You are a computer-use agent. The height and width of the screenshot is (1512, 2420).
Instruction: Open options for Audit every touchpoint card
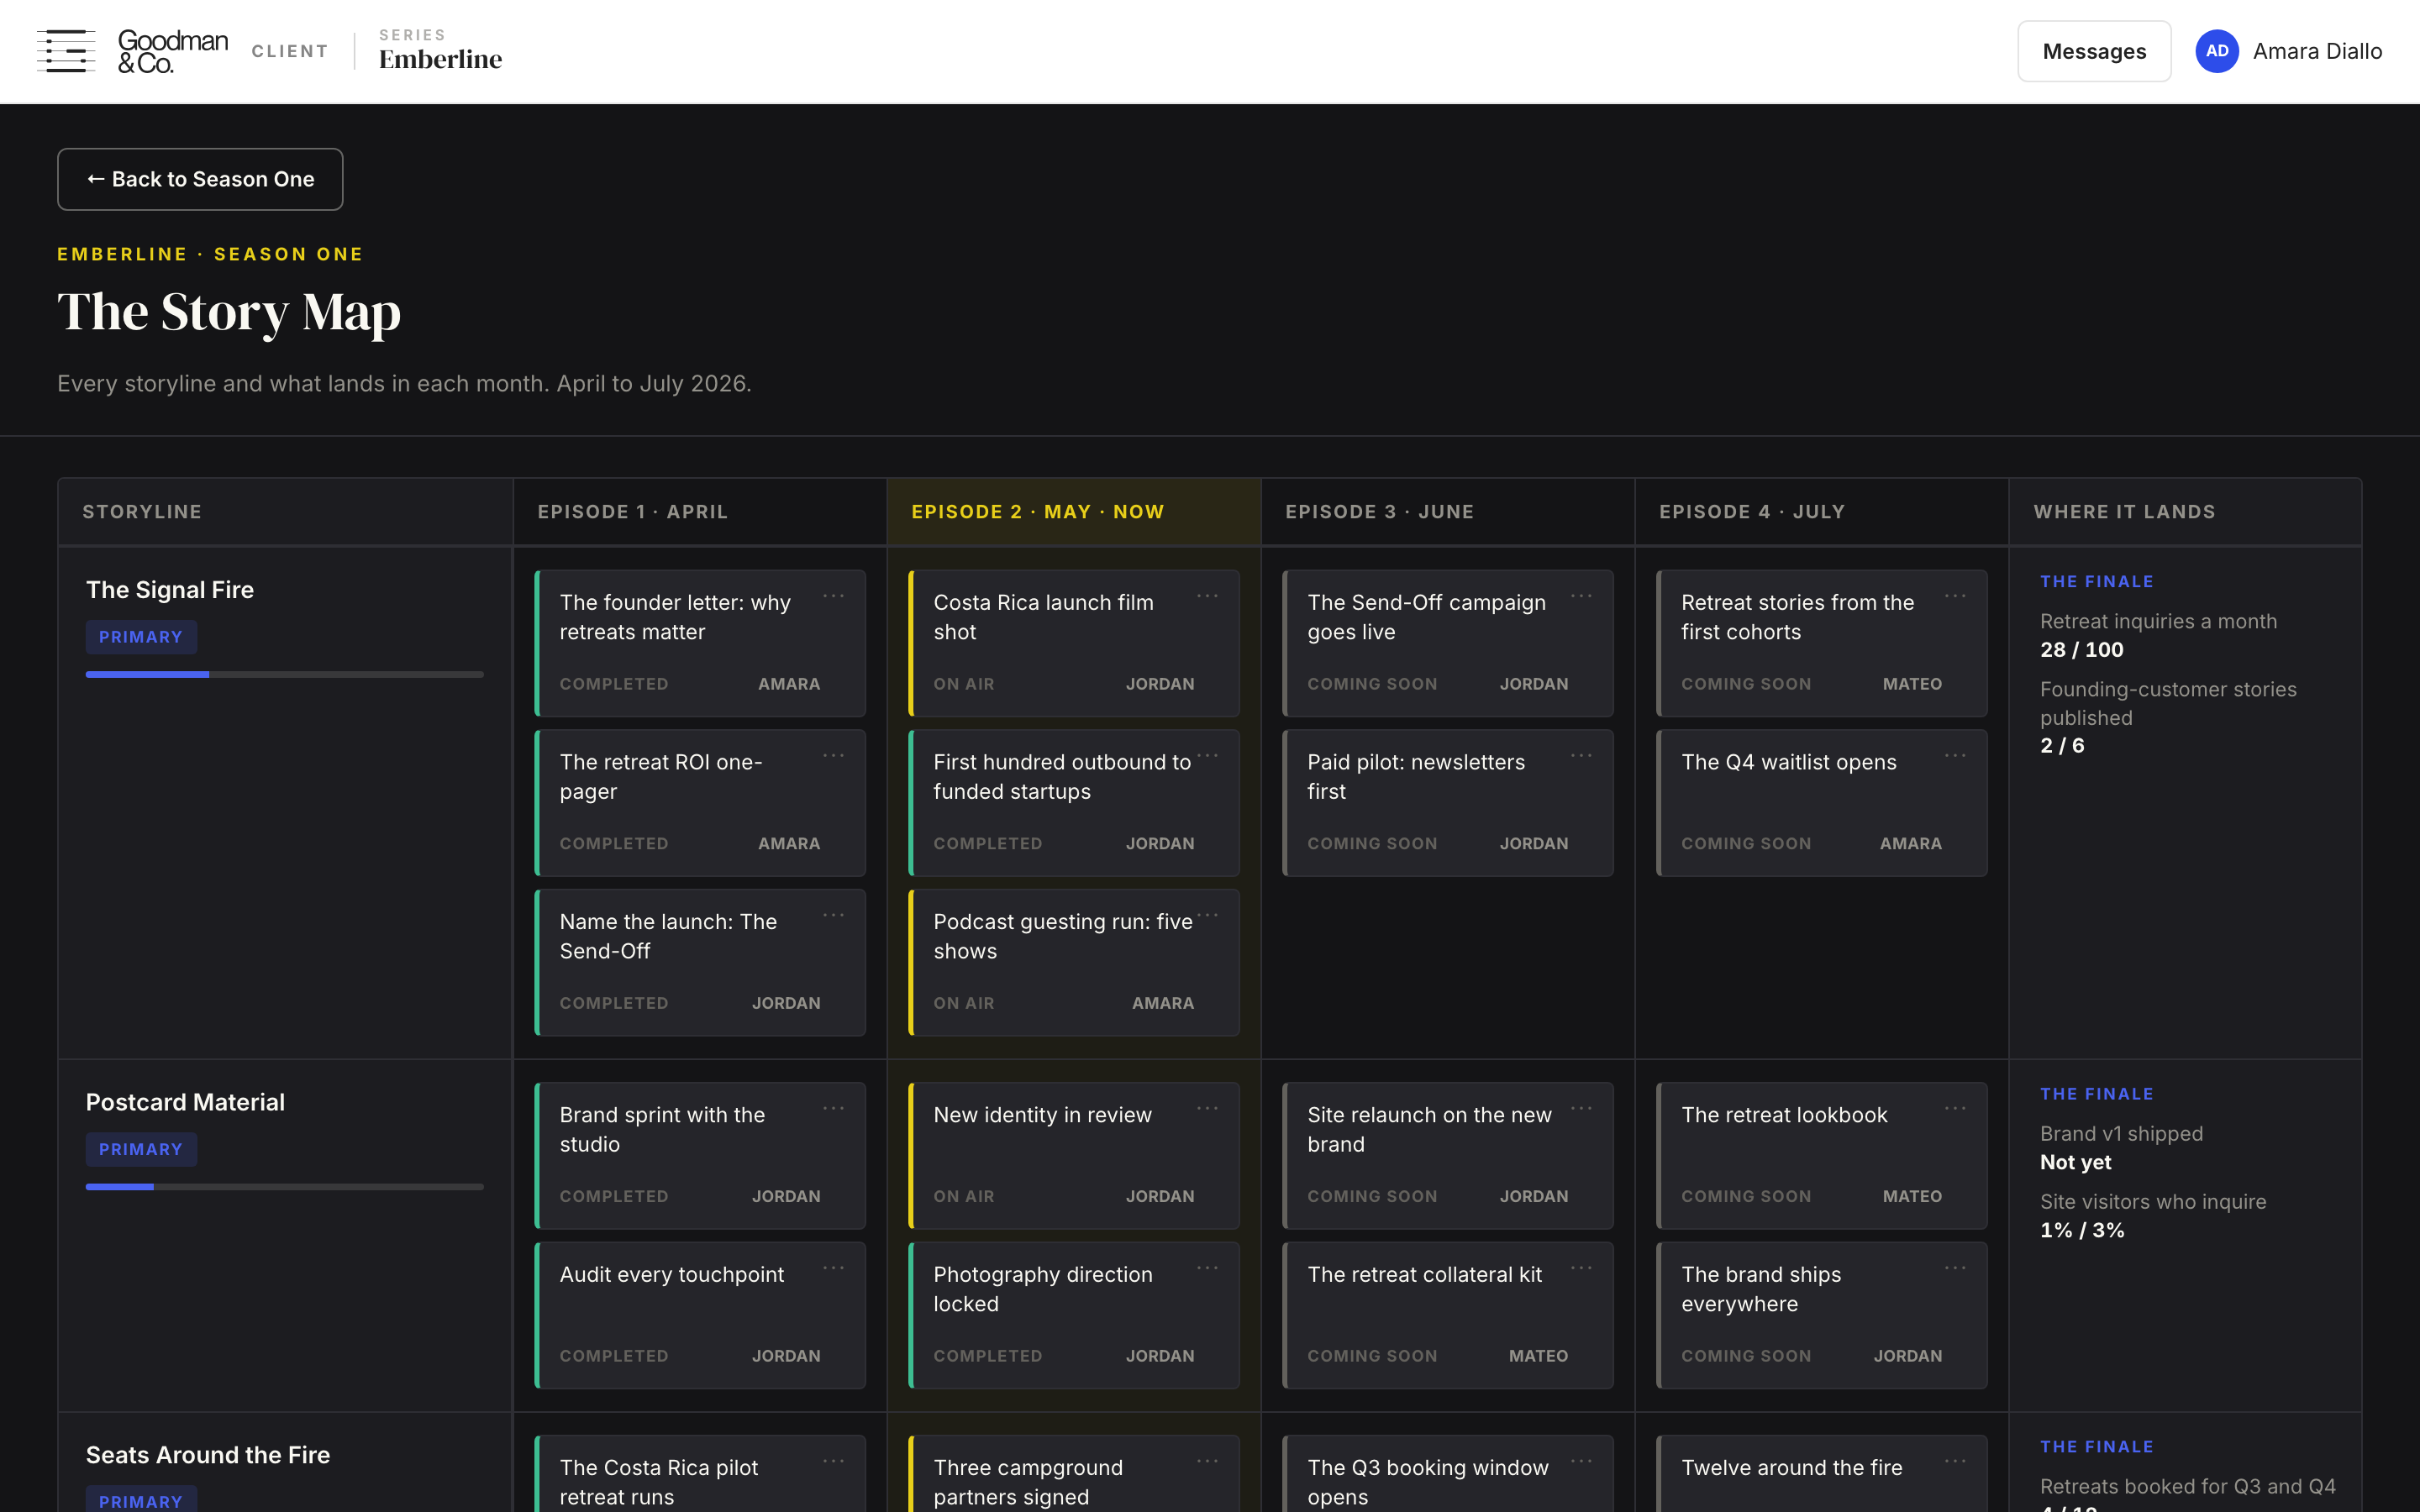pyautogui.click(x=833, y=1268)
